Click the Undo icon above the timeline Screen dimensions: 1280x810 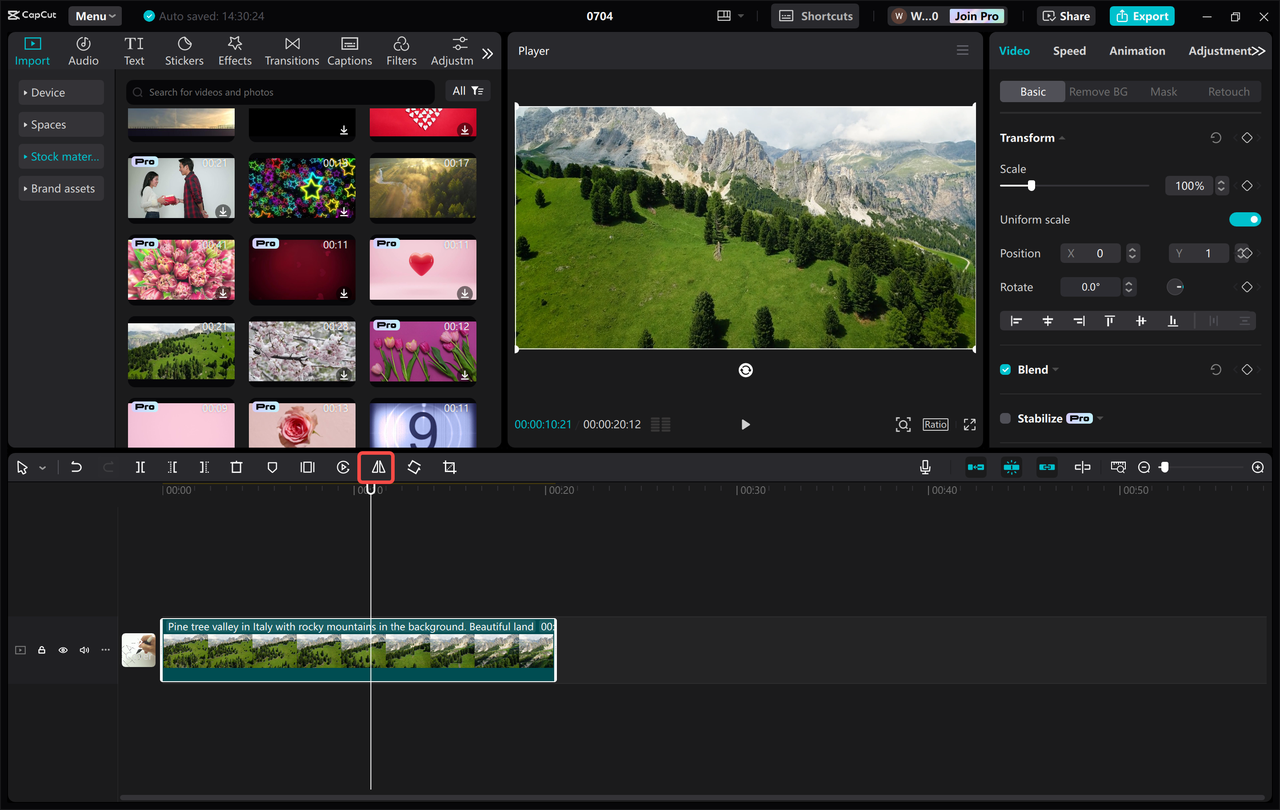[x=76, y=467]
